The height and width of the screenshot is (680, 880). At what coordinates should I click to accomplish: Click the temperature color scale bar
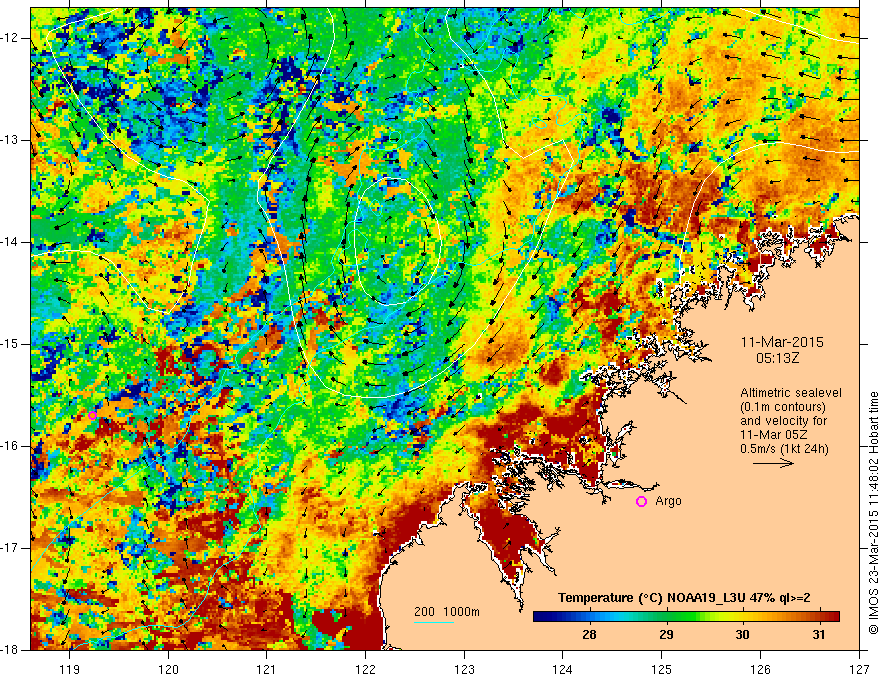click(x=686, y=617)
